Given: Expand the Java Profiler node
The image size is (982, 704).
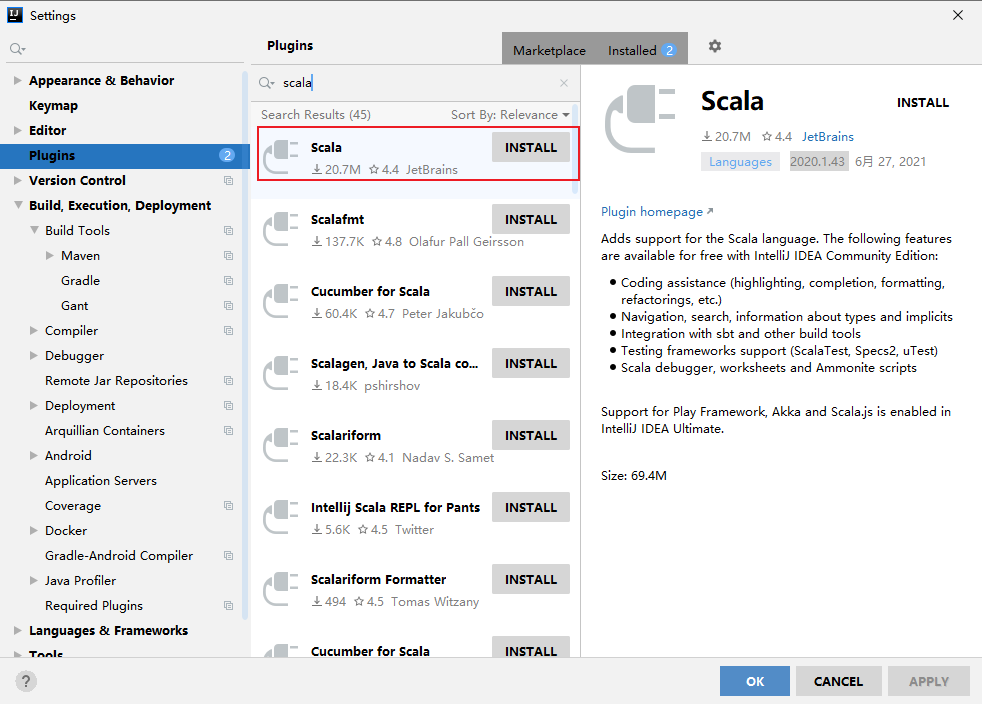Looking at the screenshot, I should pos(34,581).
